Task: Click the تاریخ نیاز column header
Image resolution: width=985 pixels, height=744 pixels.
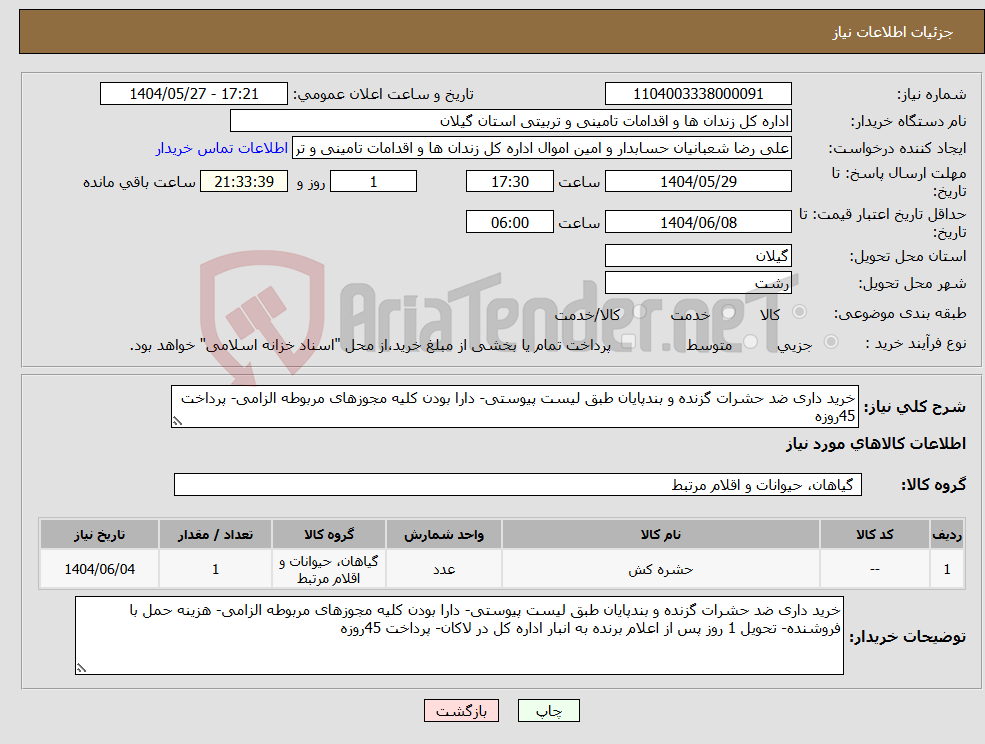Action: coord(99,535)
